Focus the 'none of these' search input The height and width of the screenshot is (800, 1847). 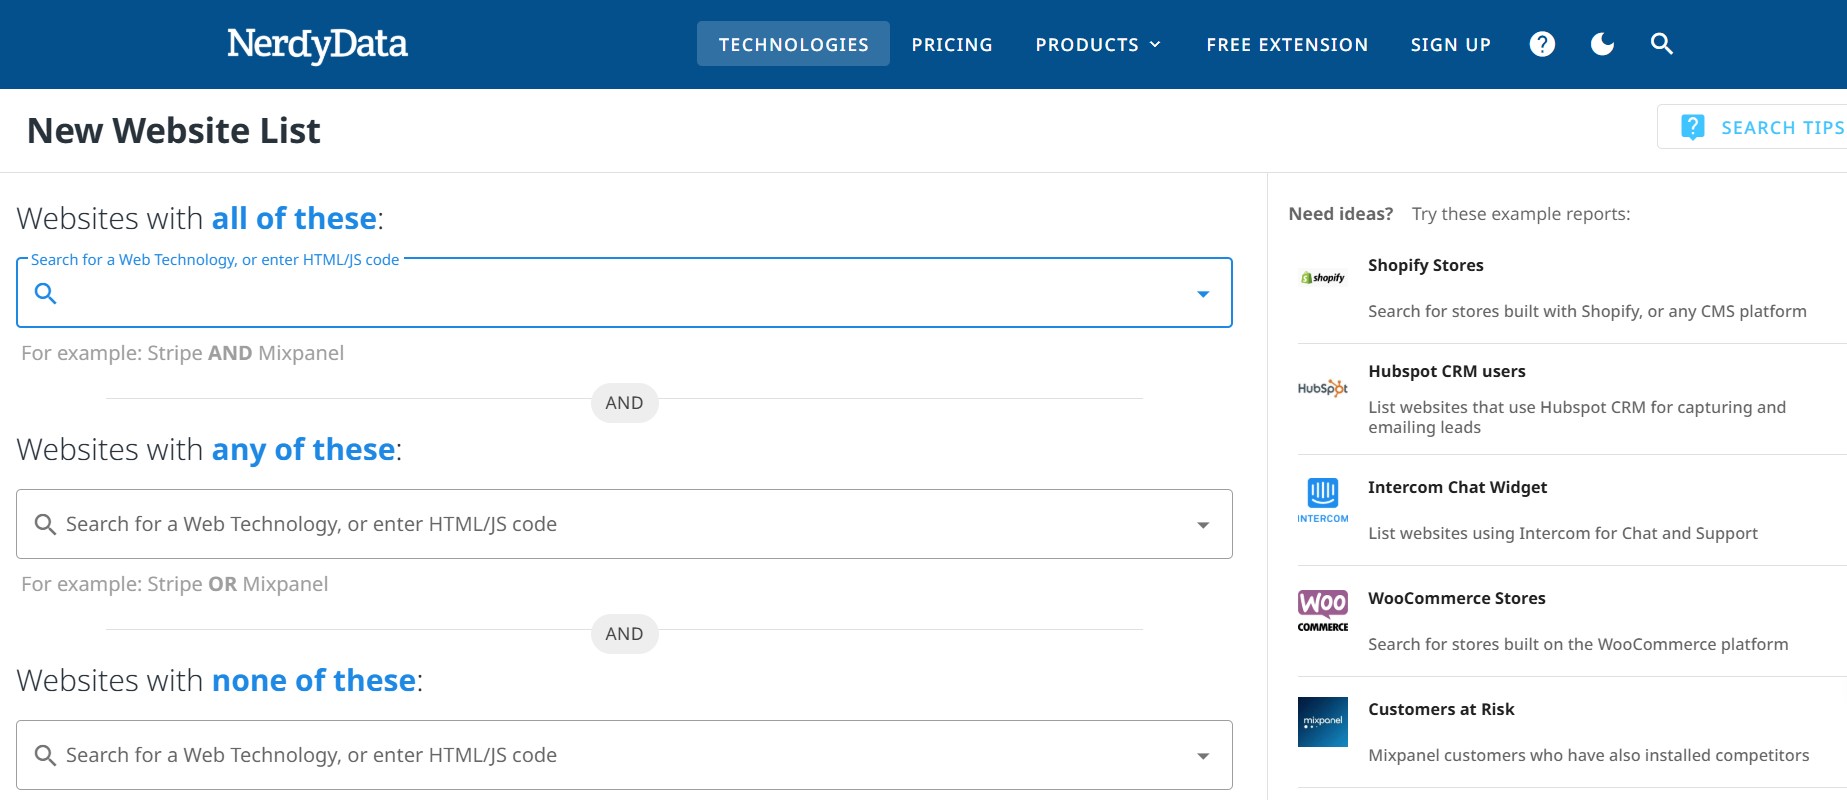click(x=624, y=755)
